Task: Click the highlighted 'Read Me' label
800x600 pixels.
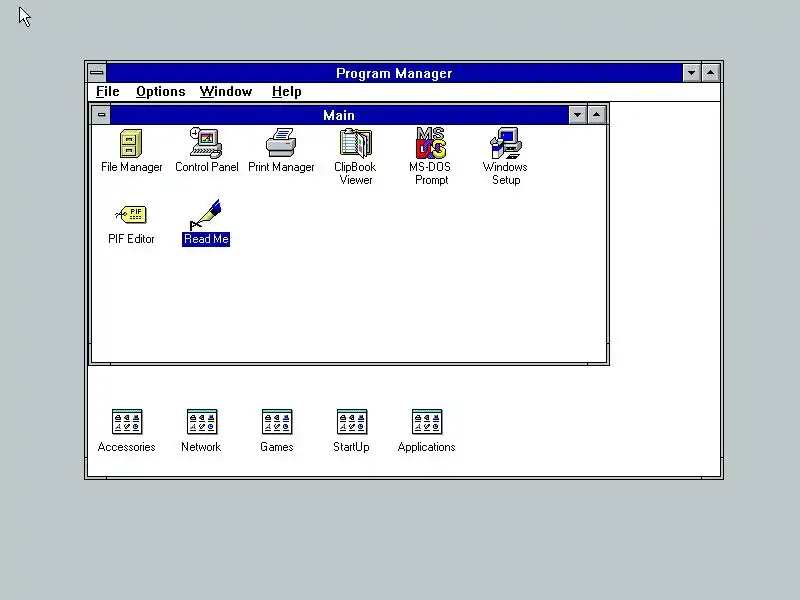Action: (x=206, y=239)
